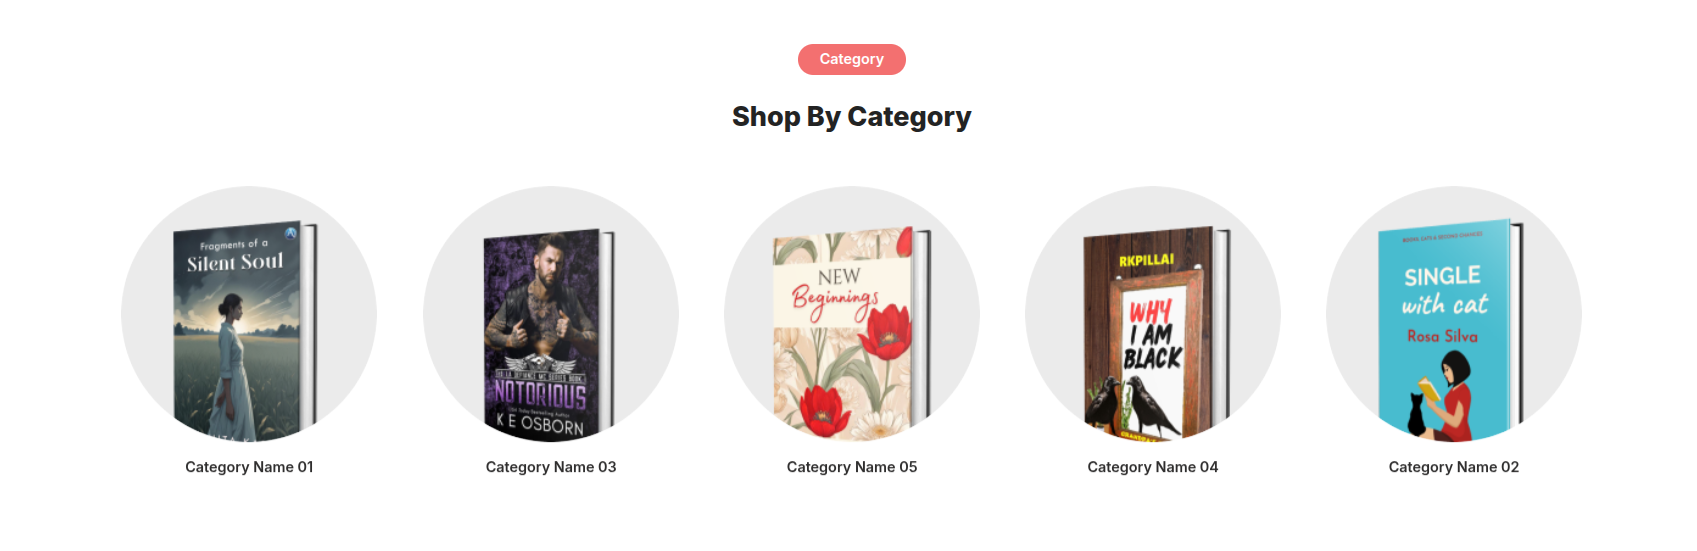Select the "Notorious" book cover image

pos(545,332)
